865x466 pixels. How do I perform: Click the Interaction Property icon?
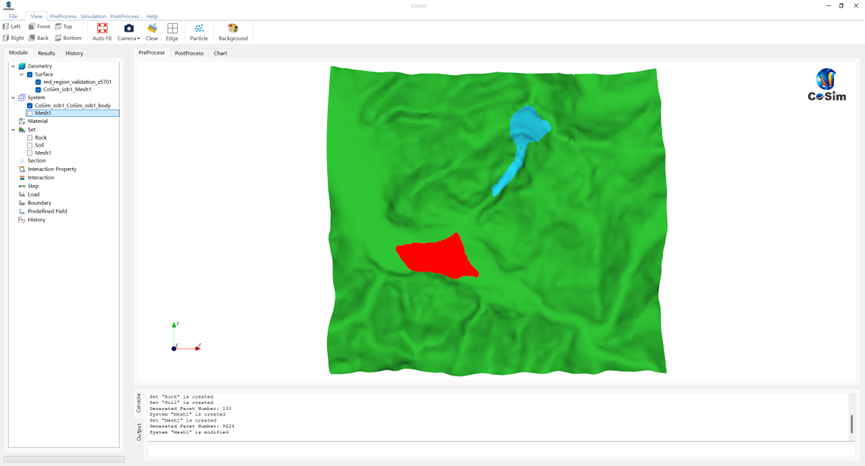tap(22, 169)
